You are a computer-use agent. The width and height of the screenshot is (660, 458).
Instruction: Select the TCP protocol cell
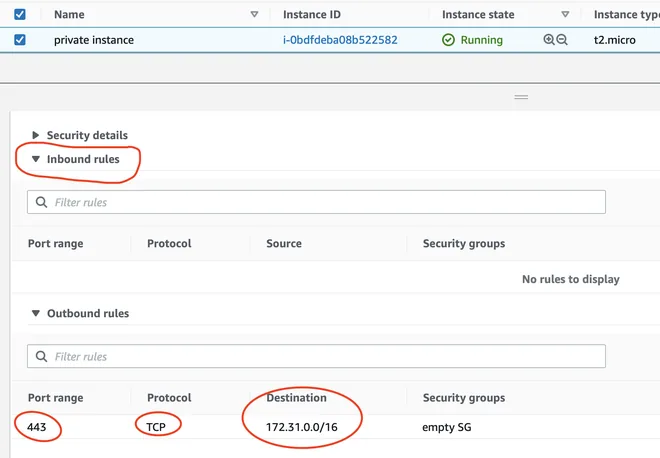pyautogui.click(x=156, y=427)
